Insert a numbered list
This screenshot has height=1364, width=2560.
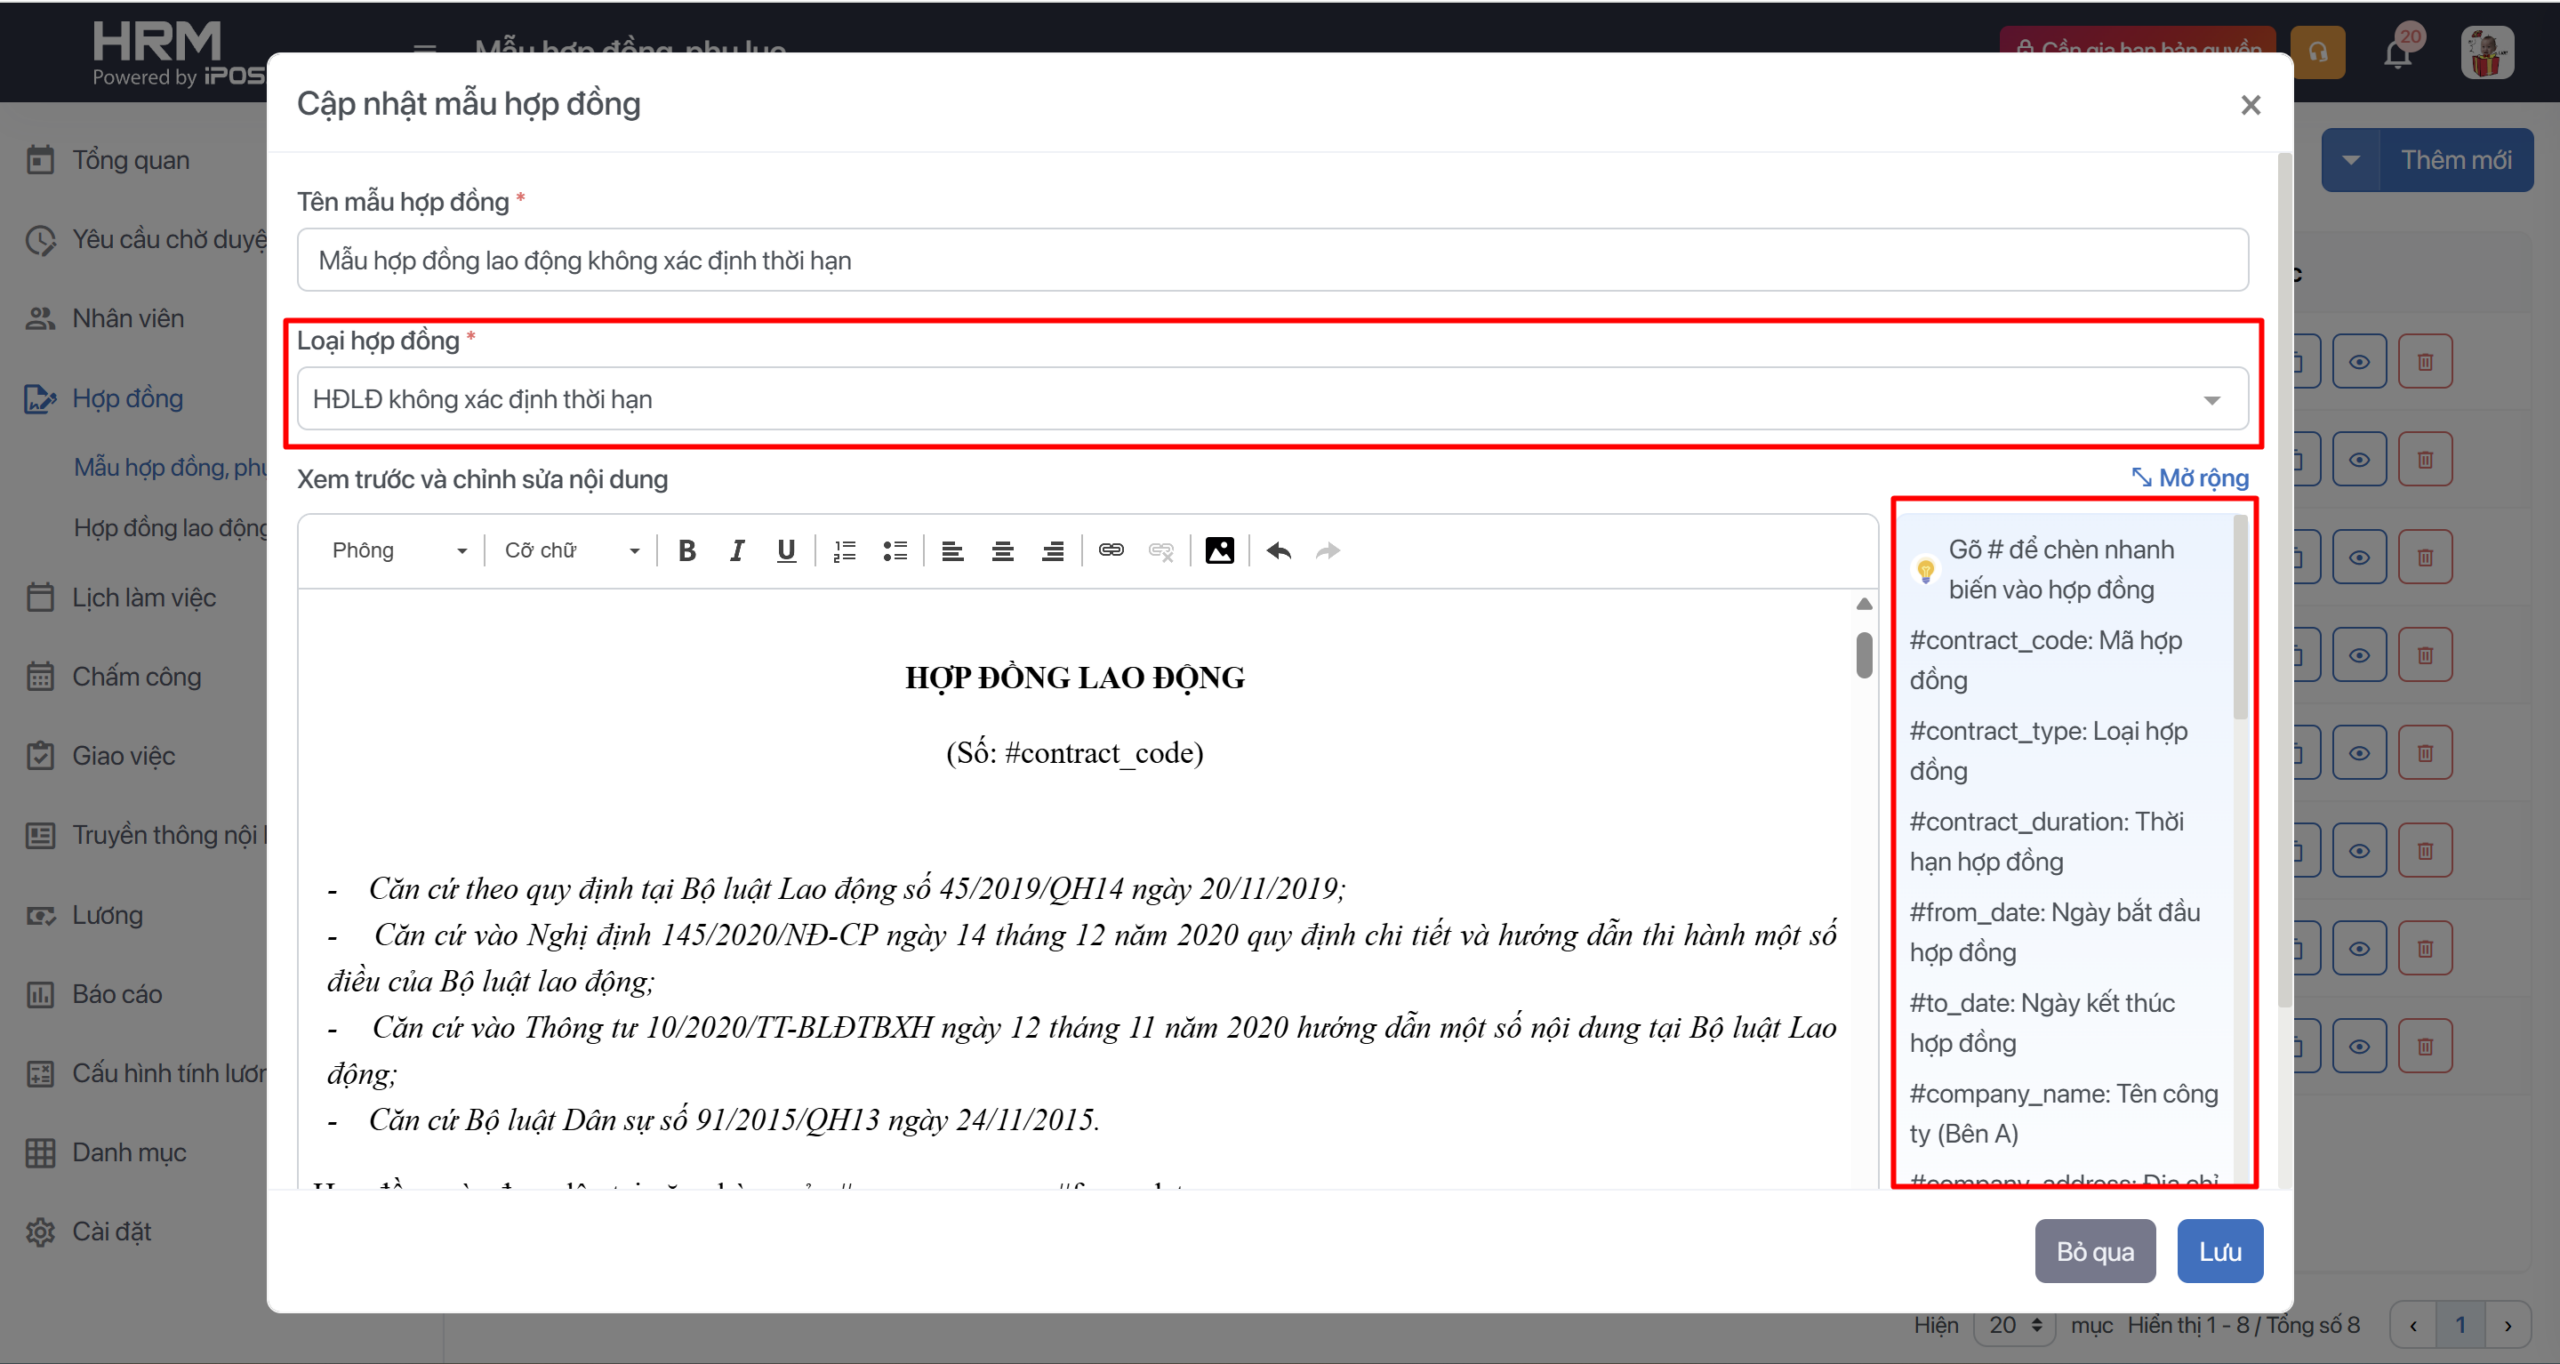click(845, 551)
